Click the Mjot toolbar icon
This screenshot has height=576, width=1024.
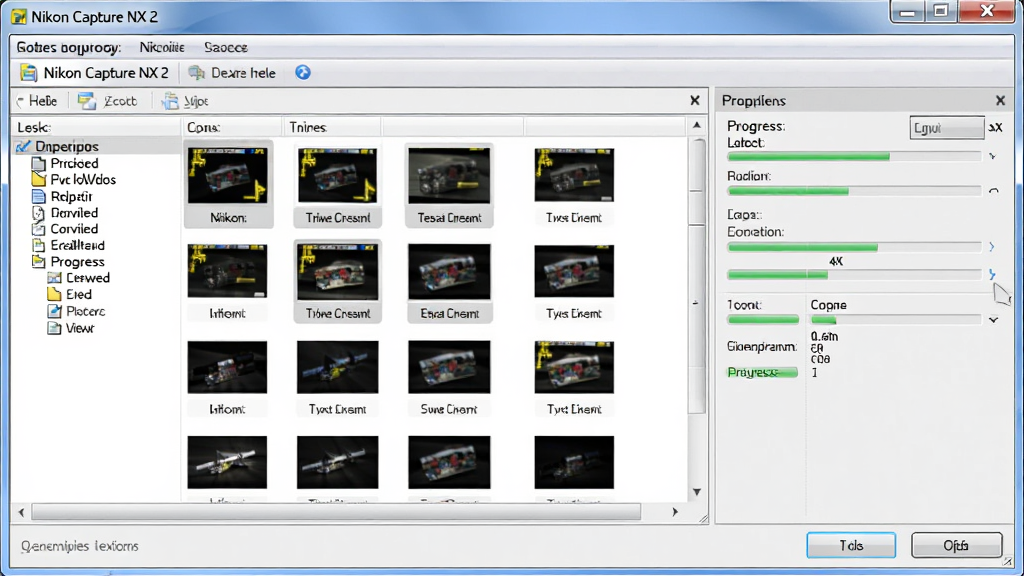point(170,101)
